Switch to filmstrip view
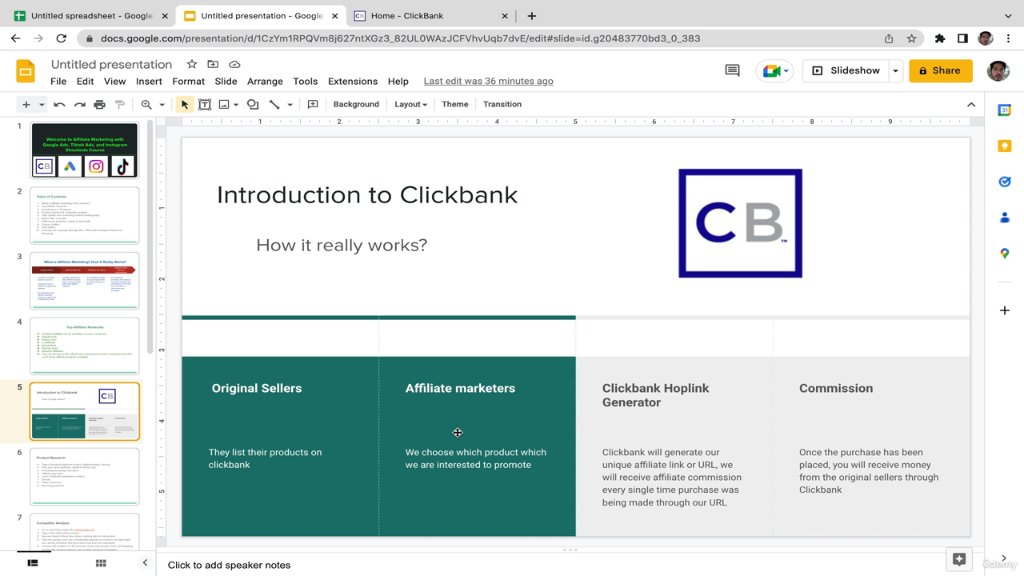 (x=33, y=563)
